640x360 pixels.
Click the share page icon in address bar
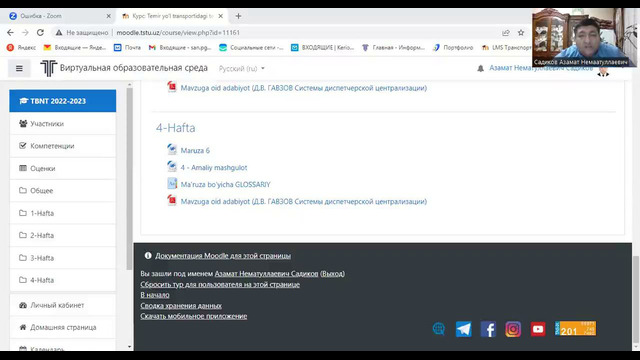[x=506, y=33]
